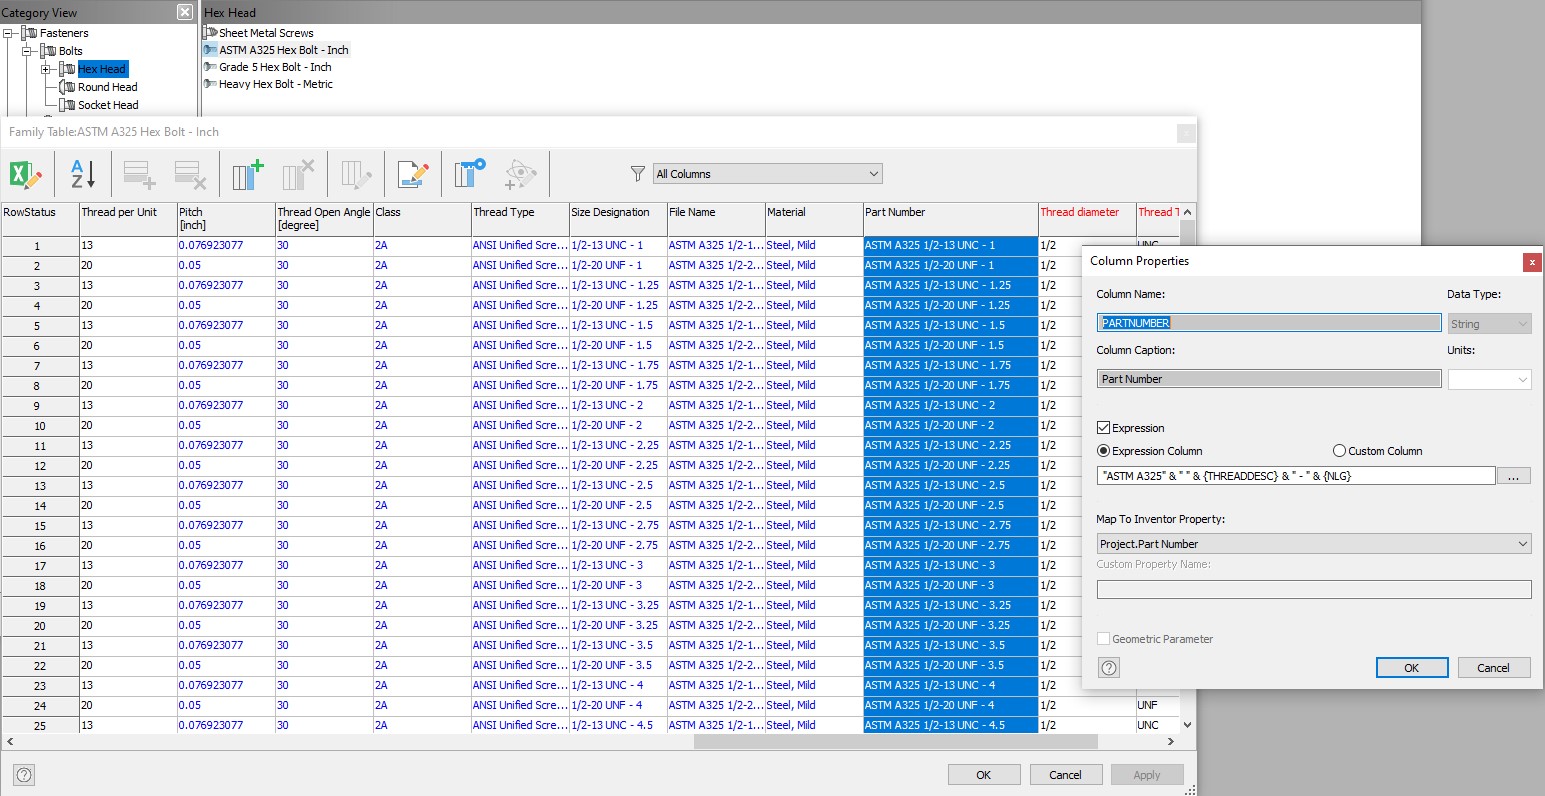This screenshot has height=796, width=1545.
Task: Open the expression builder ellipsis field
Action: (1513, 475)
